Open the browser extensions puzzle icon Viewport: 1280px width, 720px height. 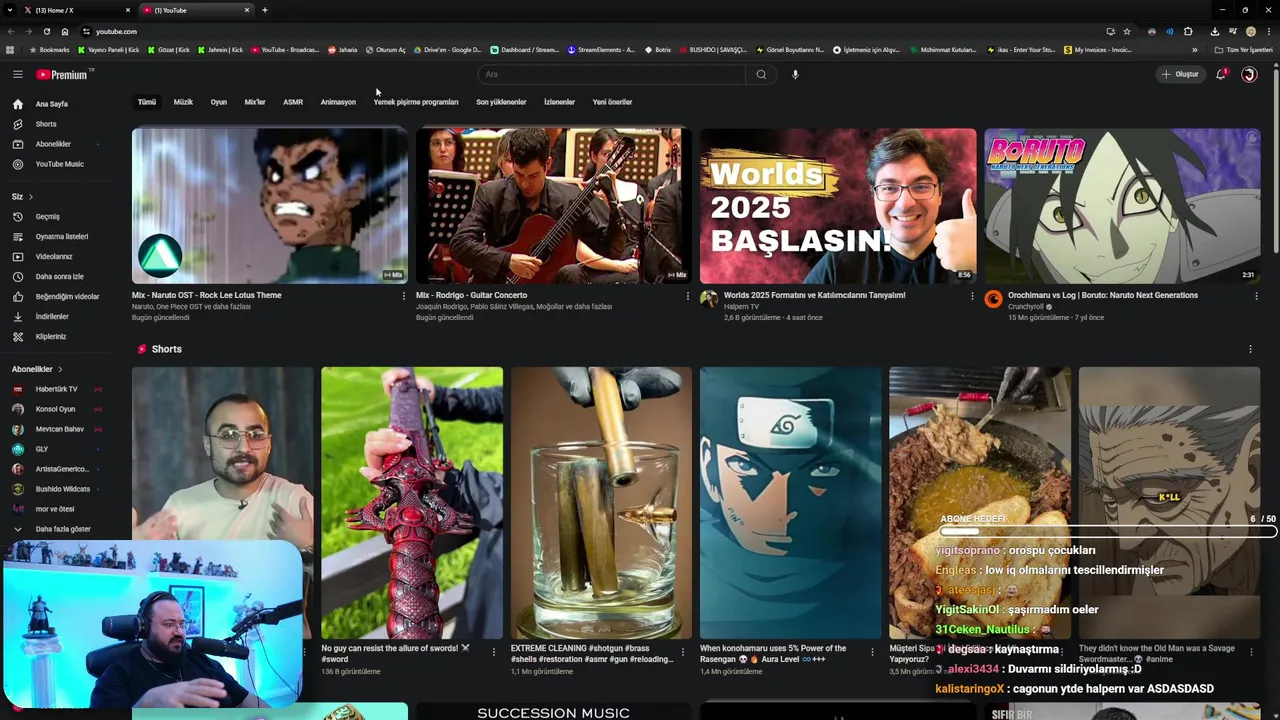pyautogui.click(x=1188, y=31)
